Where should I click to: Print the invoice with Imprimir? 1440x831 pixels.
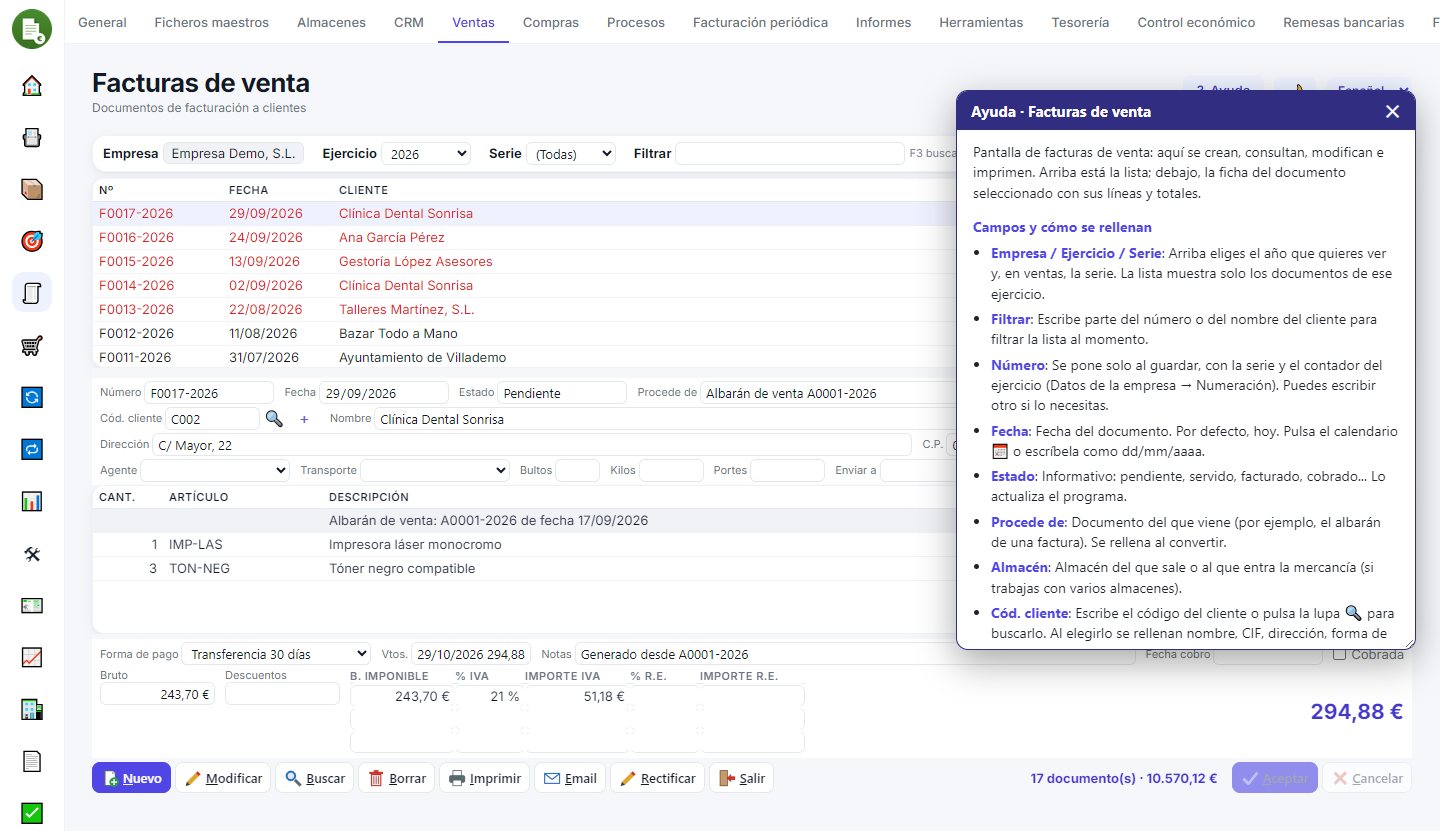[x=485, y=778]
